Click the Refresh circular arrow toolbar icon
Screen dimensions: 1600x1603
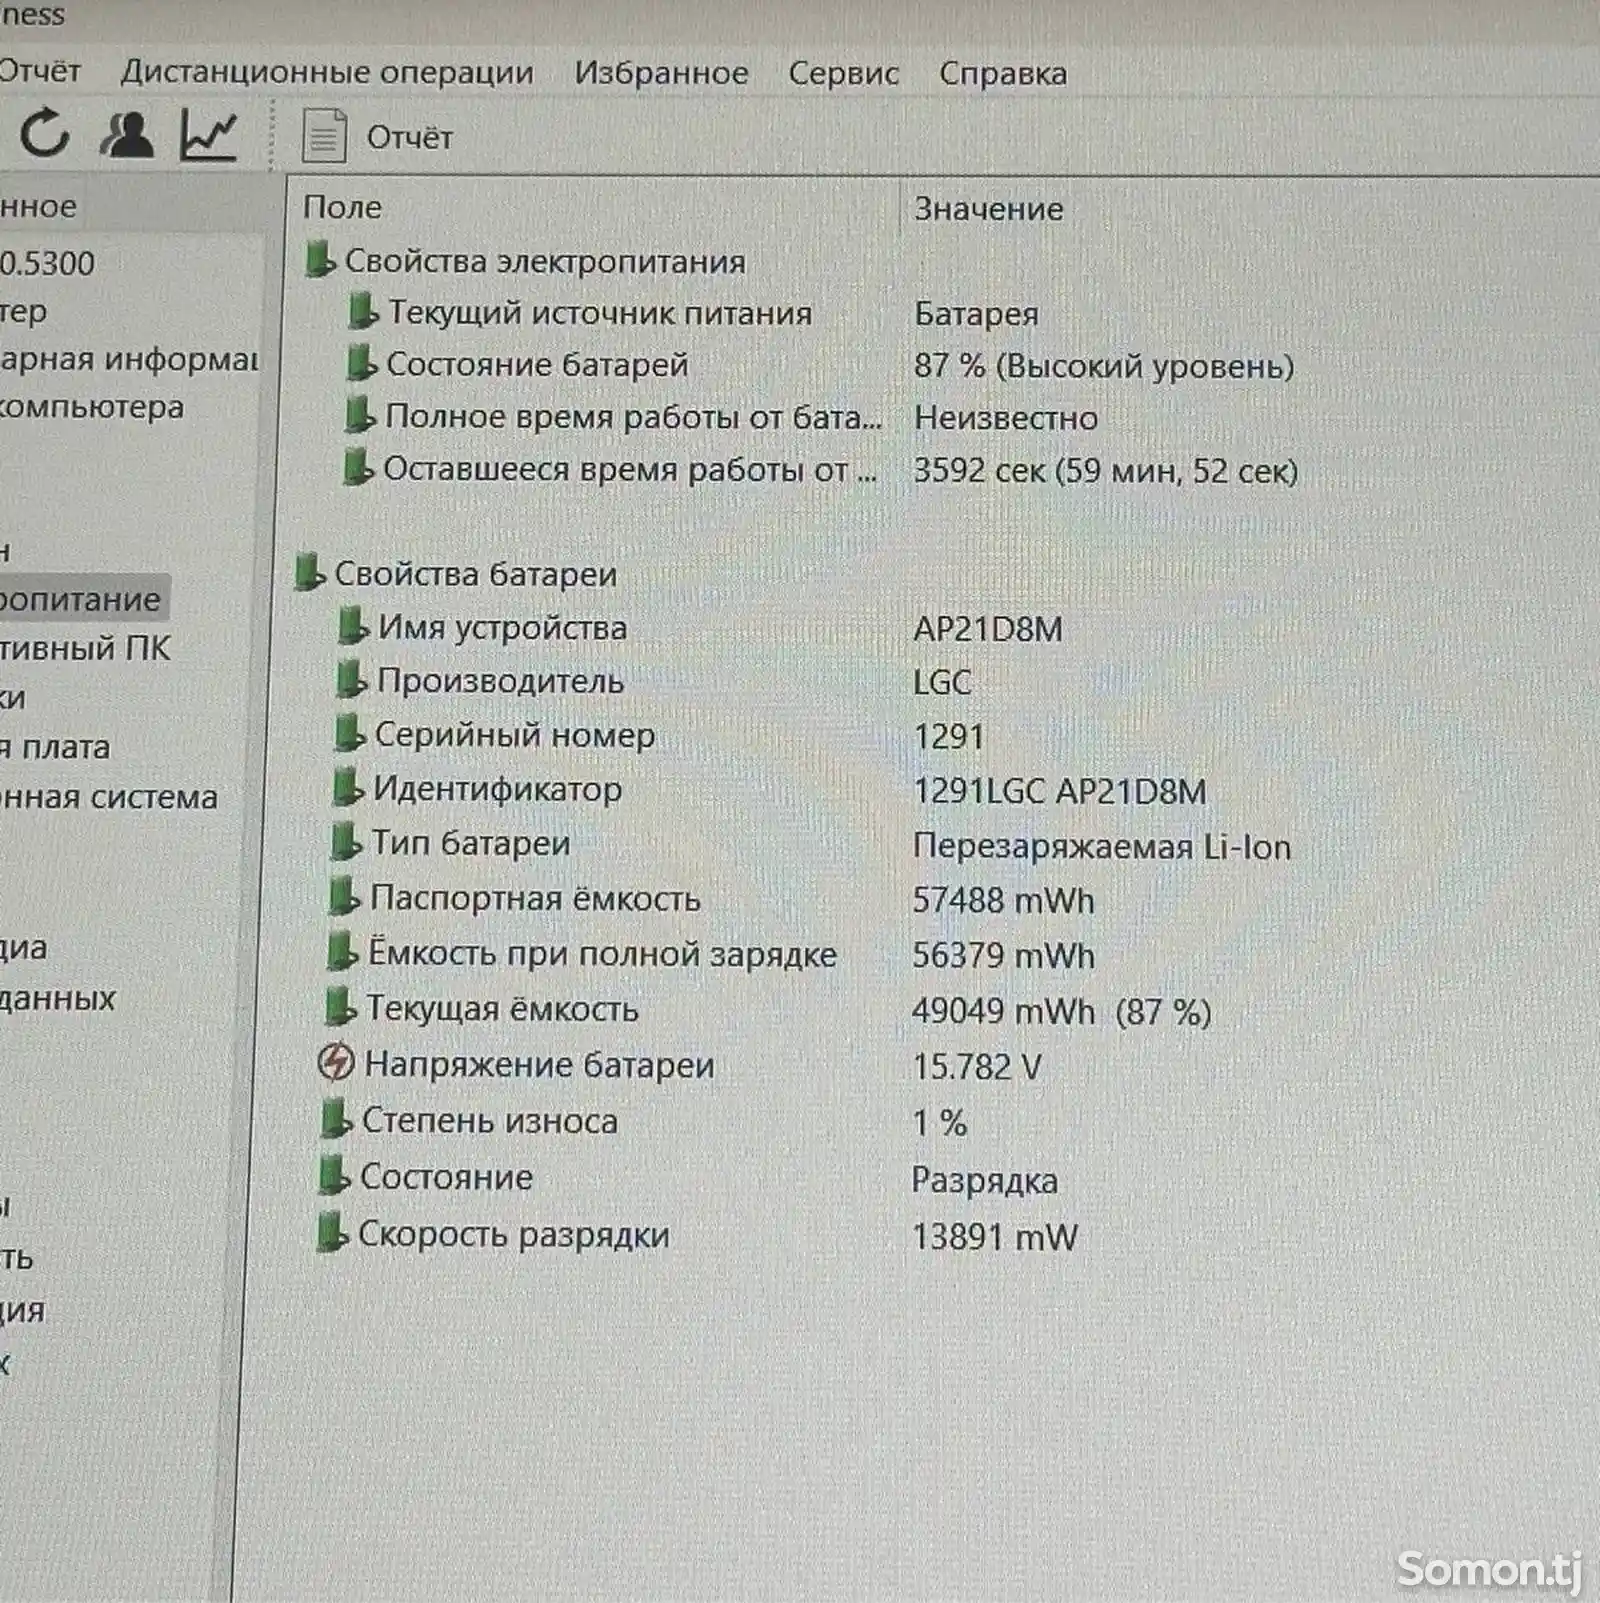(x=44, y=134)
